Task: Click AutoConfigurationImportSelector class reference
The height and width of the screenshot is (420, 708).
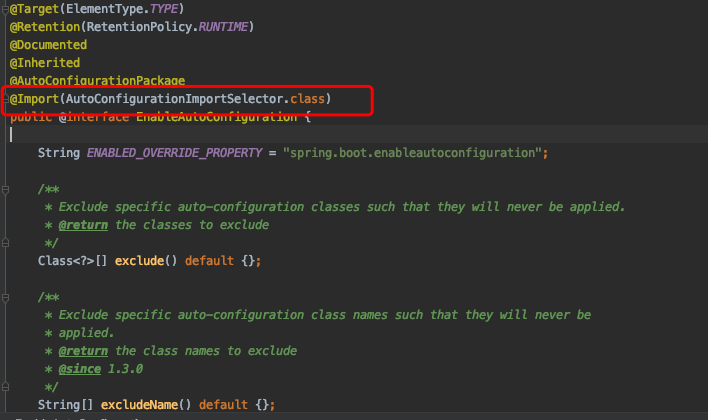Action: (x=175, y=99)
